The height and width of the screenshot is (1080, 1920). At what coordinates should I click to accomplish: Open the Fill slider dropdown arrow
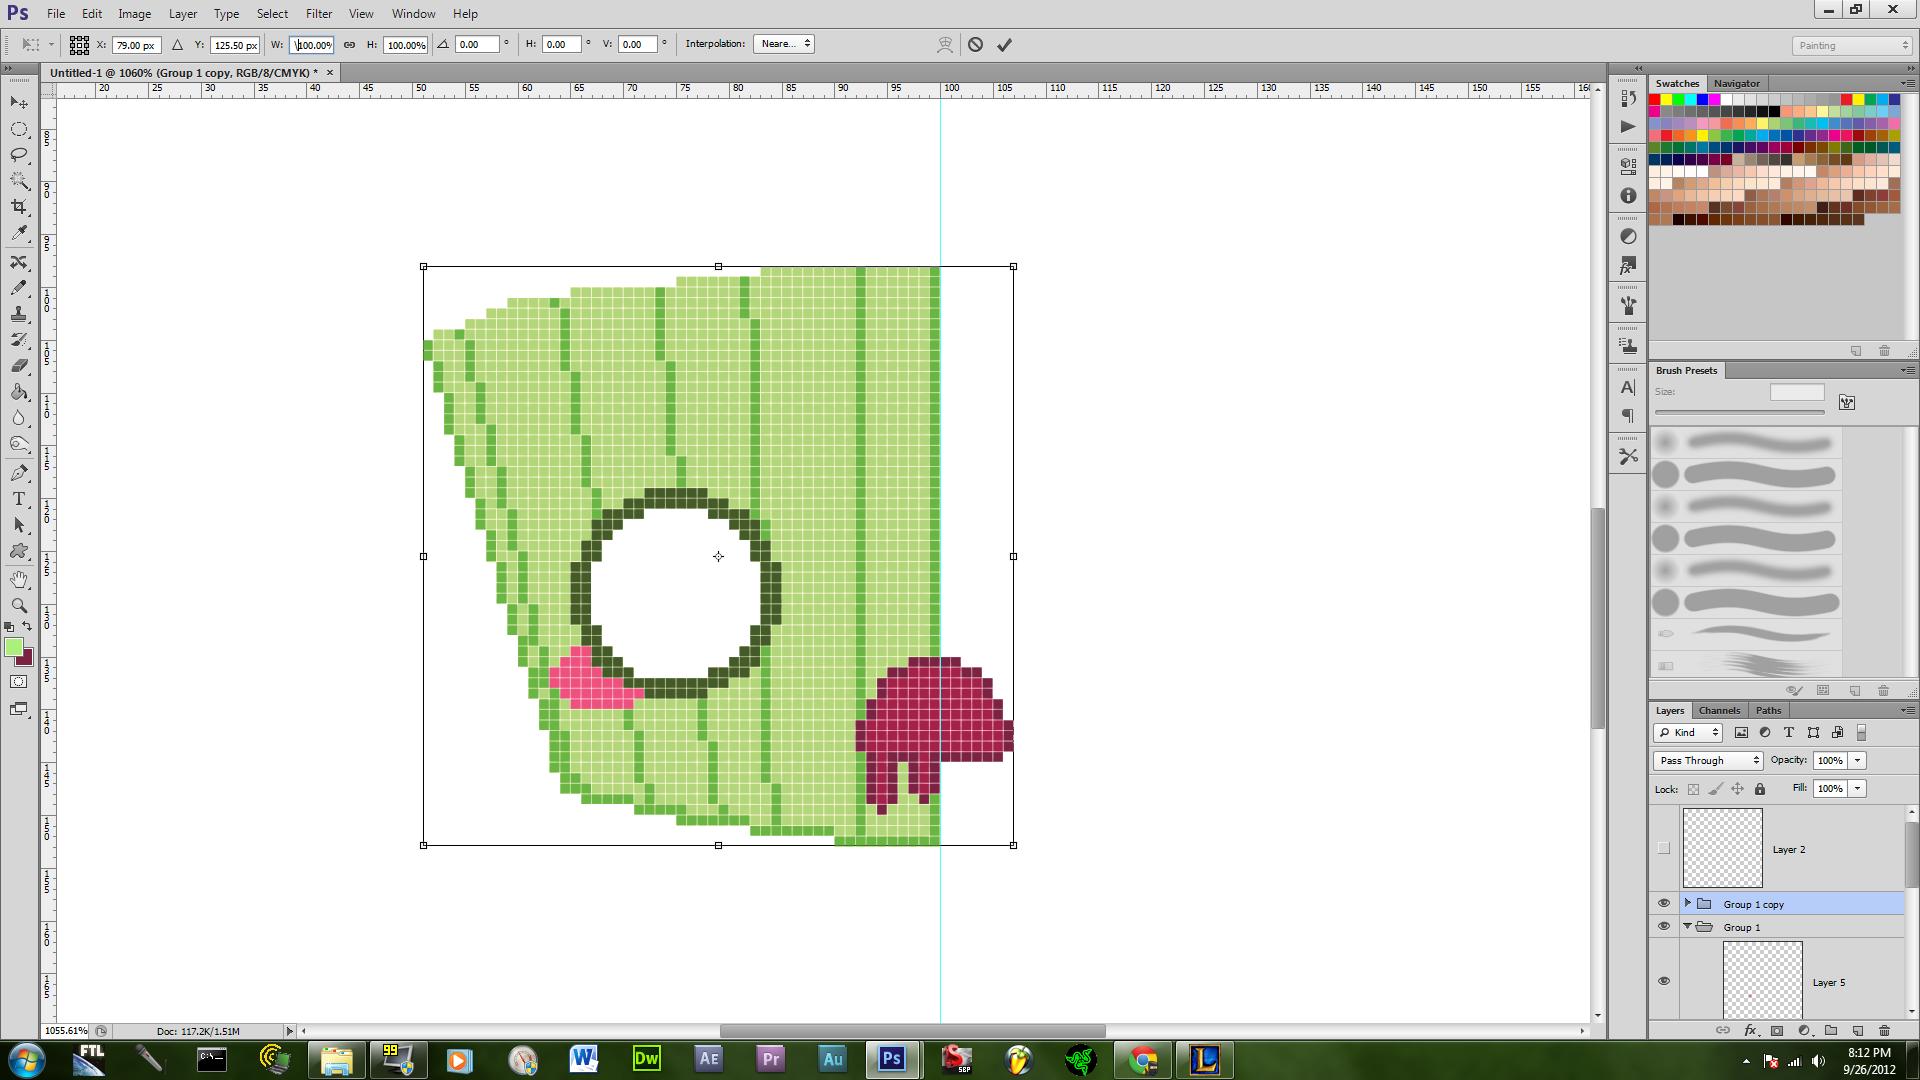(x=1858, y=789)
